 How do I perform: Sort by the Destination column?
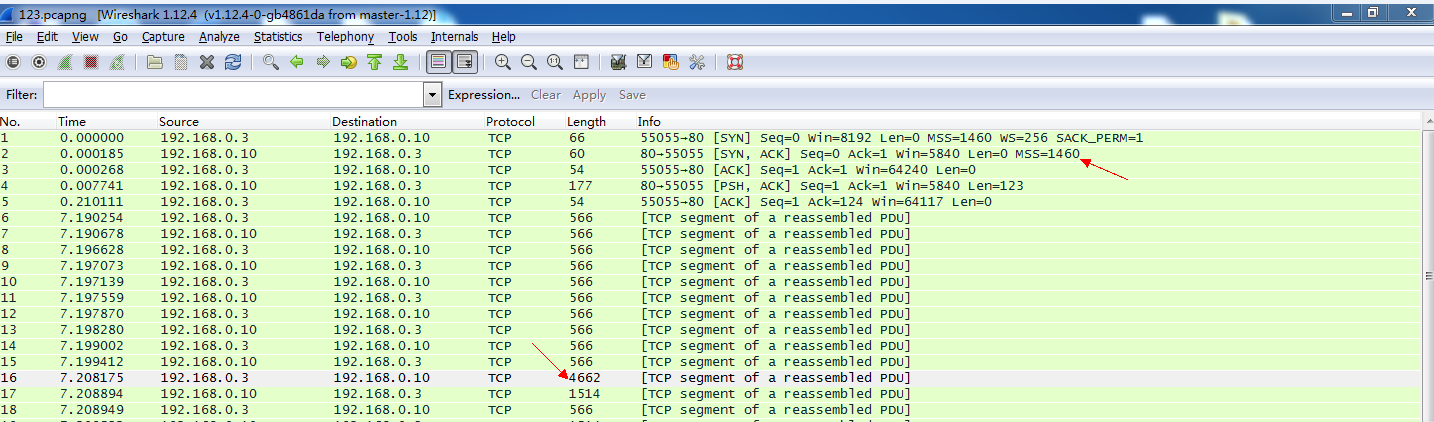click(366, 121)
